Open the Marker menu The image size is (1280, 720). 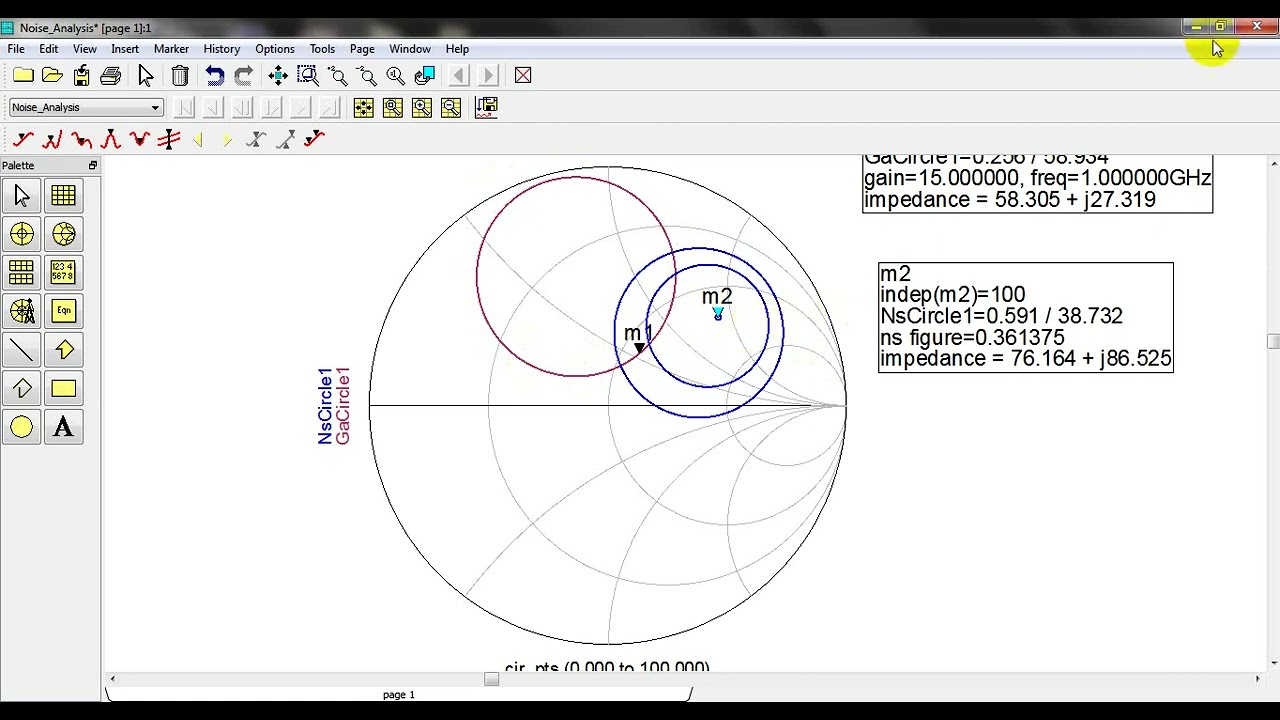171,49
